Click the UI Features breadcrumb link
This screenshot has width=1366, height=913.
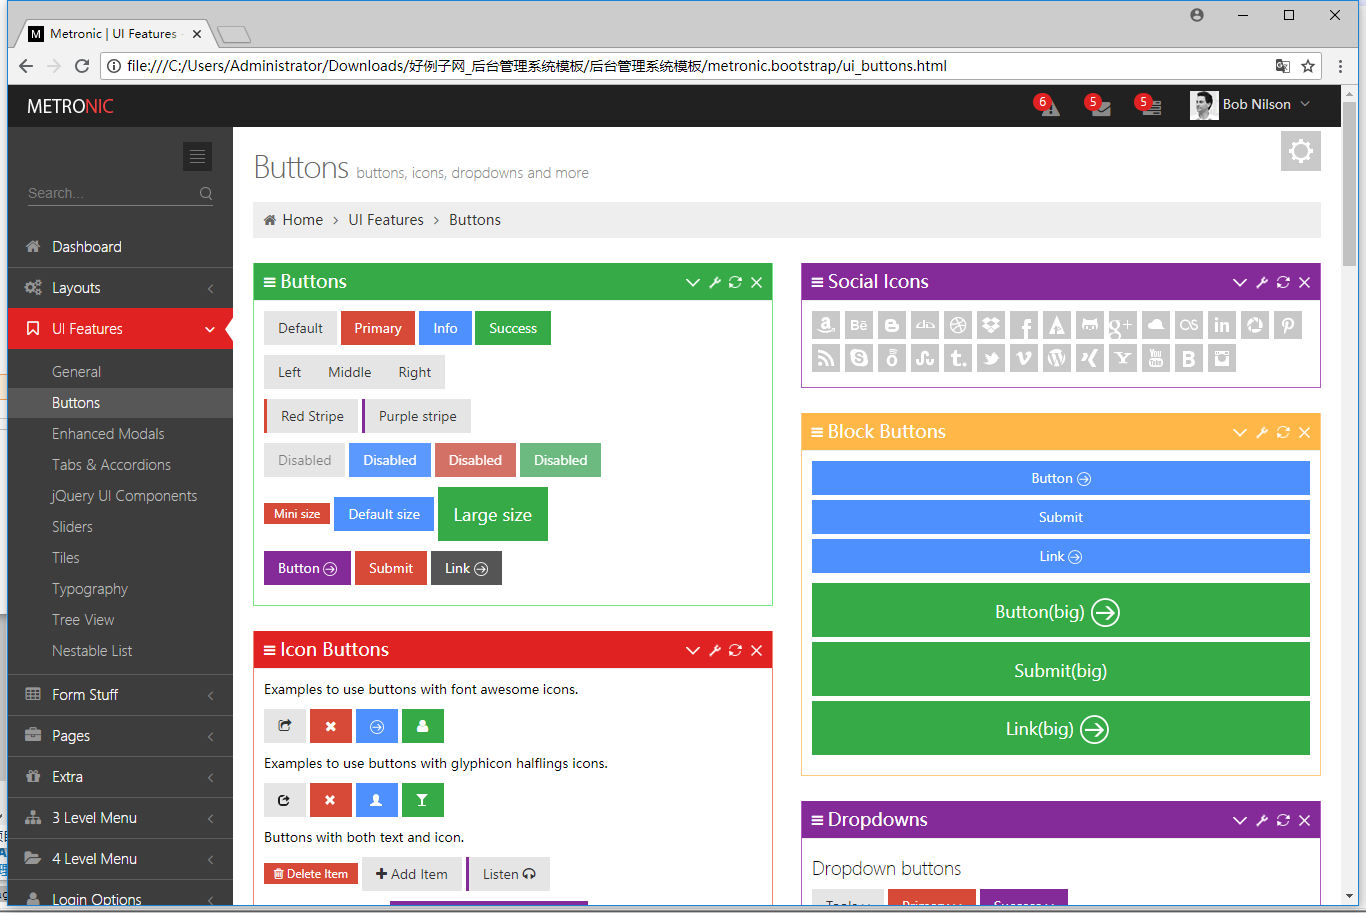point(386,220)
